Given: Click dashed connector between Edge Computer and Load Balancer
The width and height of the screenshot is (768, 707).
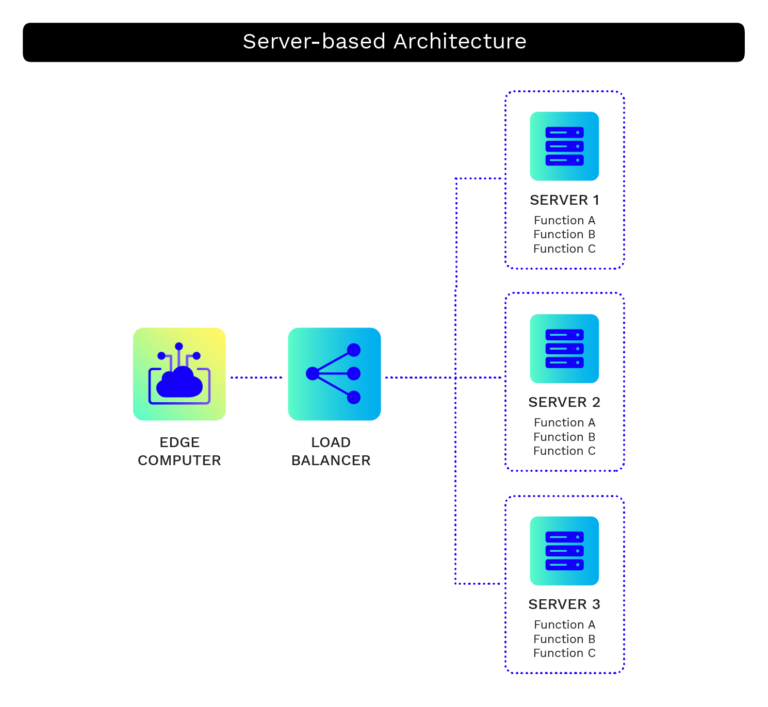Looking at the screenshot, I should click(x=257, y=378).
